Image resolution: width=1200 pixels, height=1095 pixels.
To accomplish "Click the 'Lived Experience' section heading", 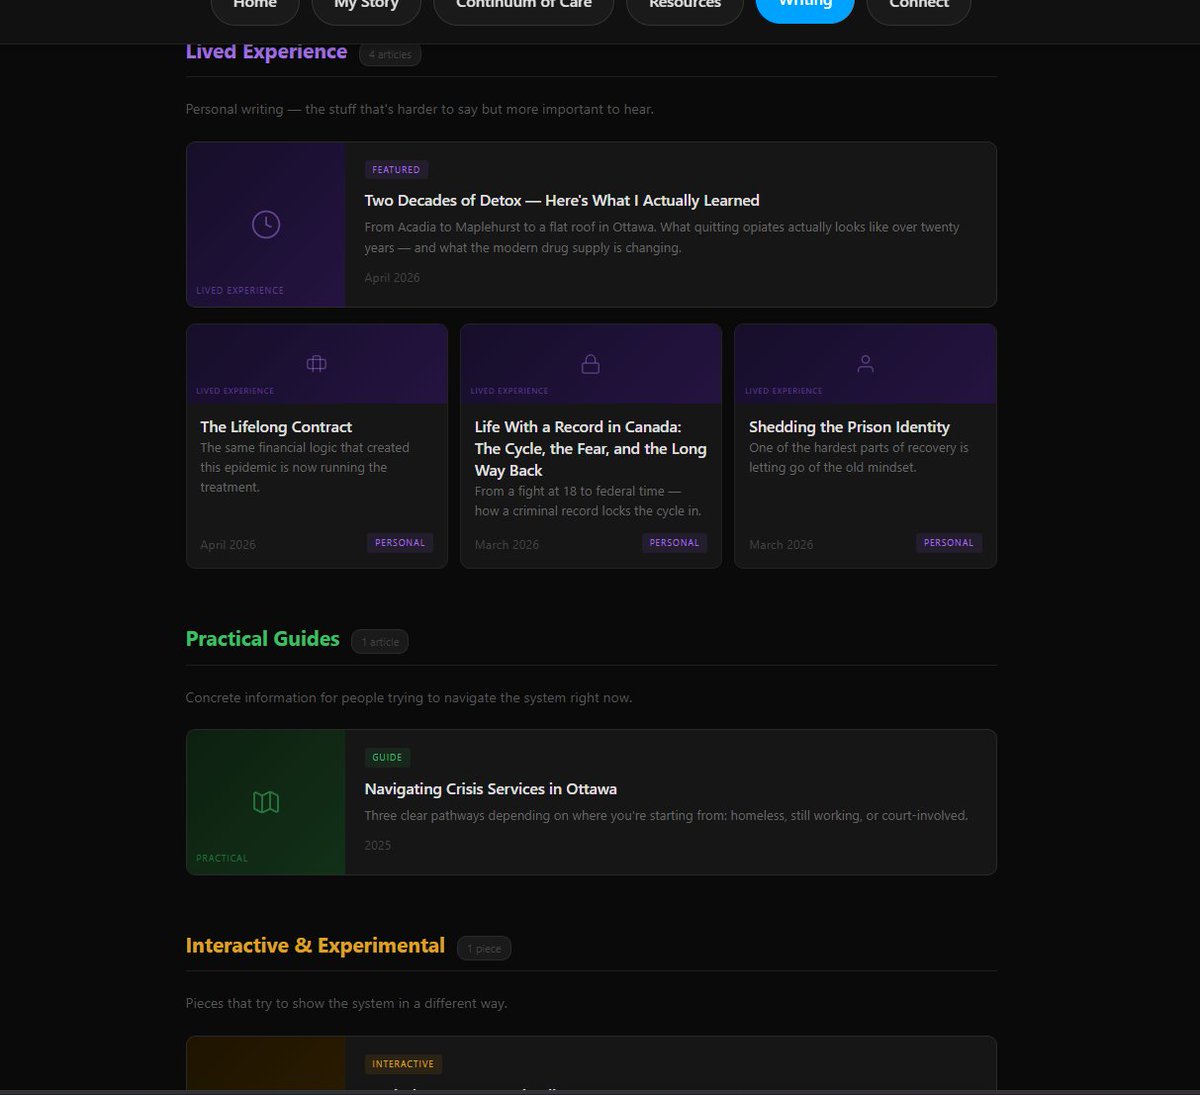I will [x=266, y=52].
